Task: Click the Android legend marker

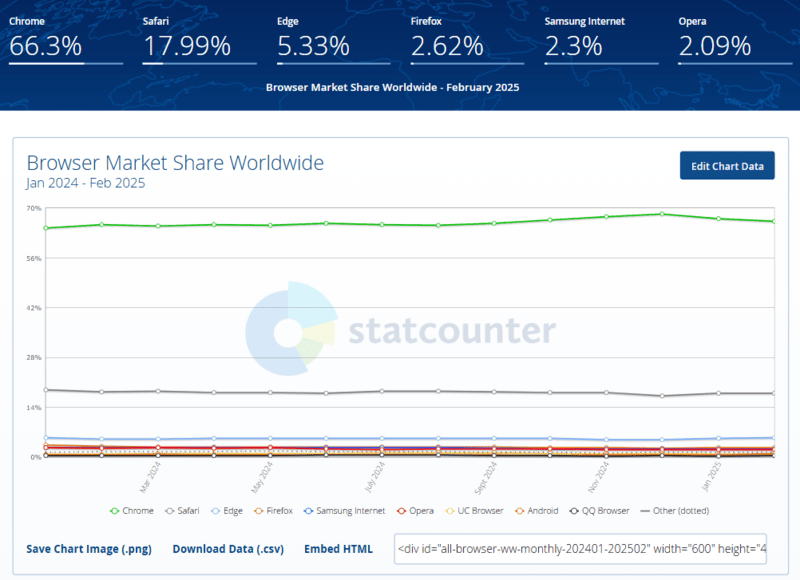Action: [519, 510]
